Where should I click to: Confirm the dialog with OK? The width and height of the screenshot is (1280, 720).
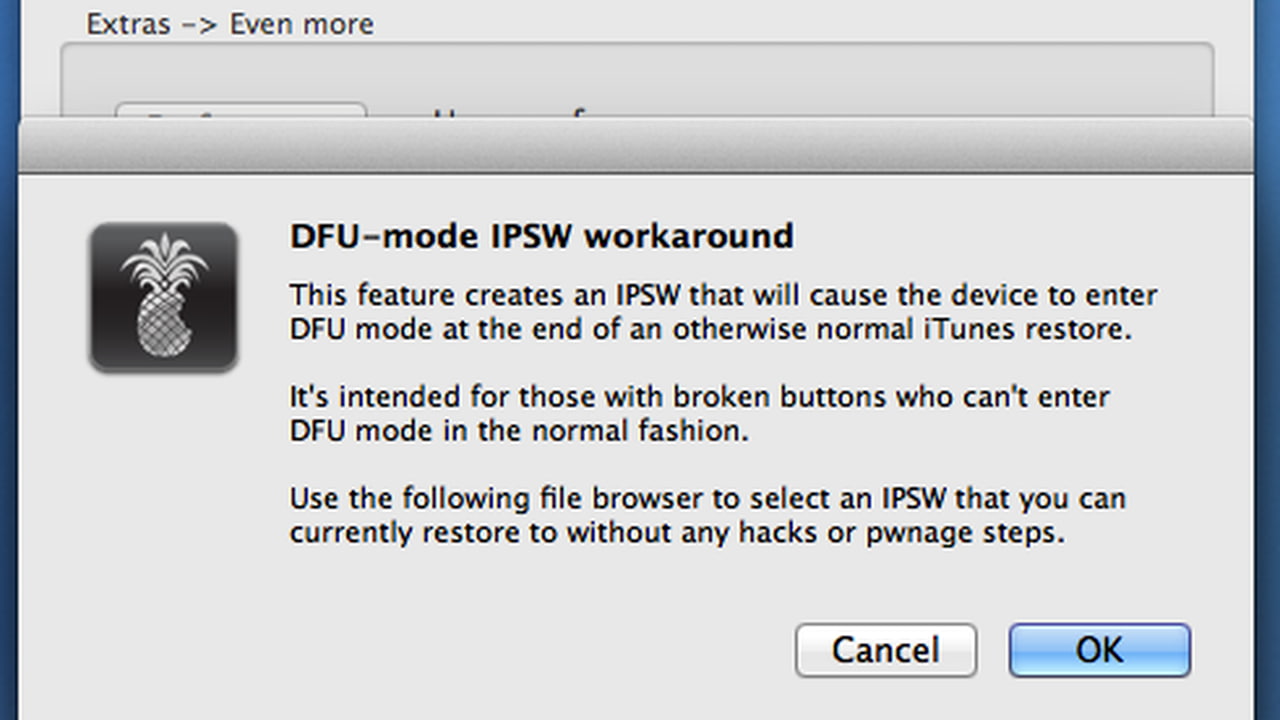(1099, 651)
